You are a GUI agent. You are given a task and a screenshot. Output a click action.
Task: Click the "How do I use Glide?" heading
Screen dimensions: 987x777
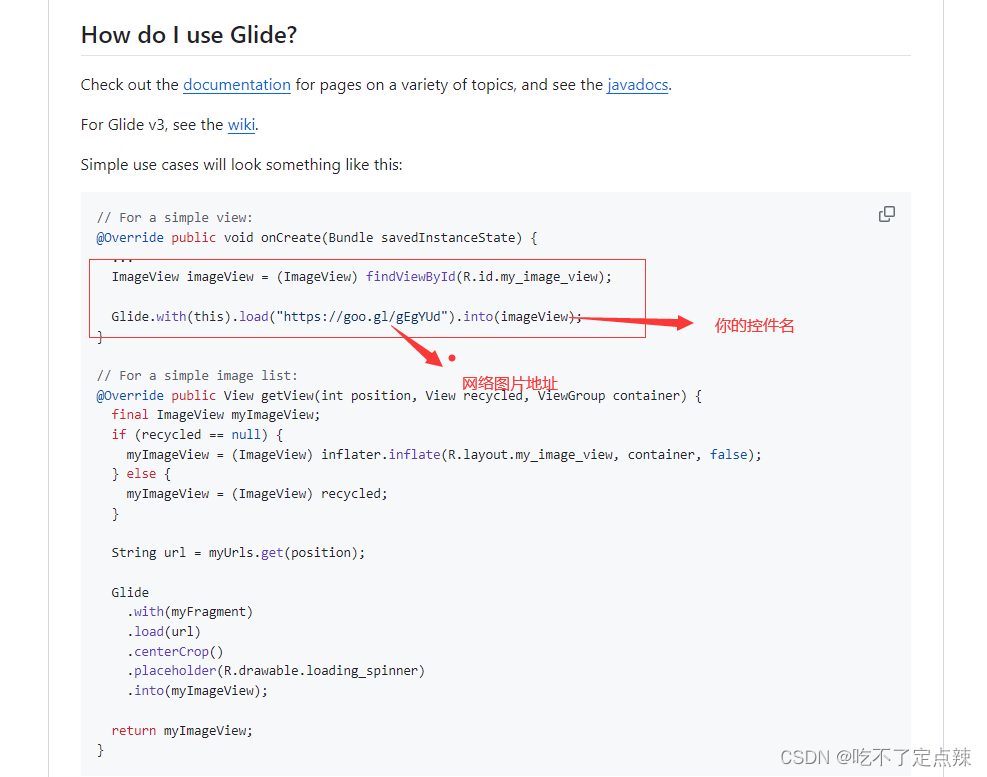(x=189, y=35)
